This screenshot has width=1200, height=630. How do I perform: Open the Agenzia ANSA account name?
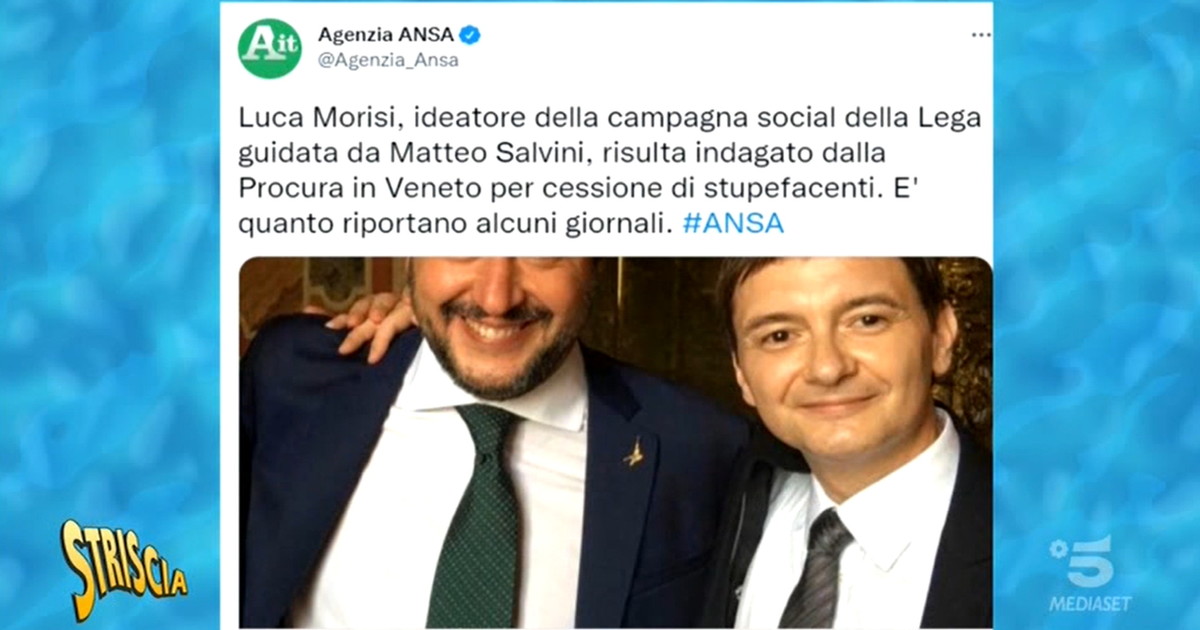tap(386, 35)
